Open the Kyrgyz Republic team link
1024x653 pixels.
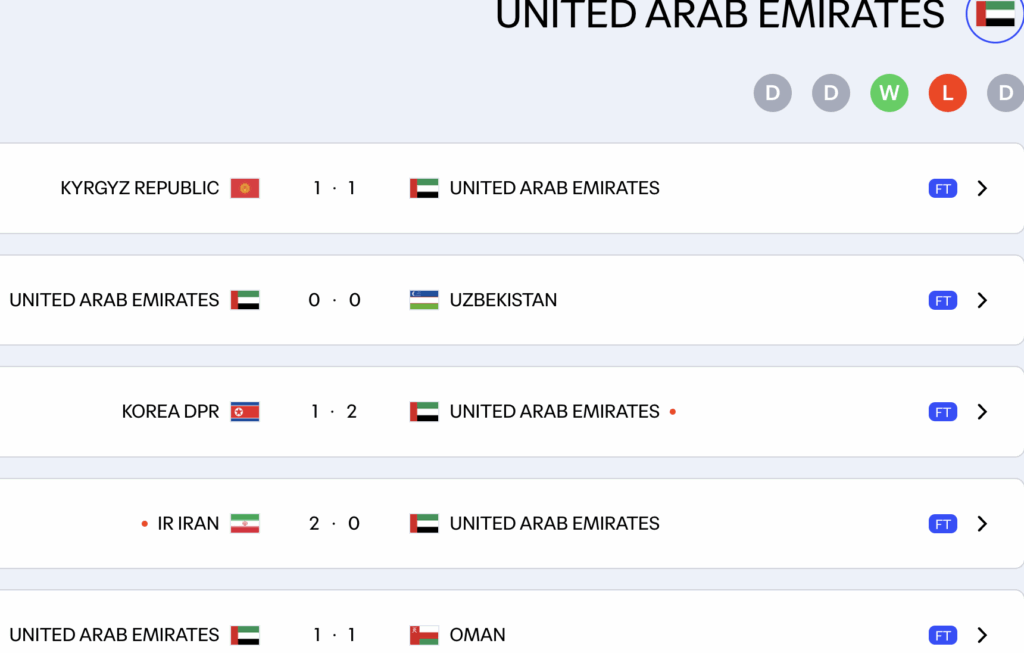pyautogui.click(x=140, y=188)
